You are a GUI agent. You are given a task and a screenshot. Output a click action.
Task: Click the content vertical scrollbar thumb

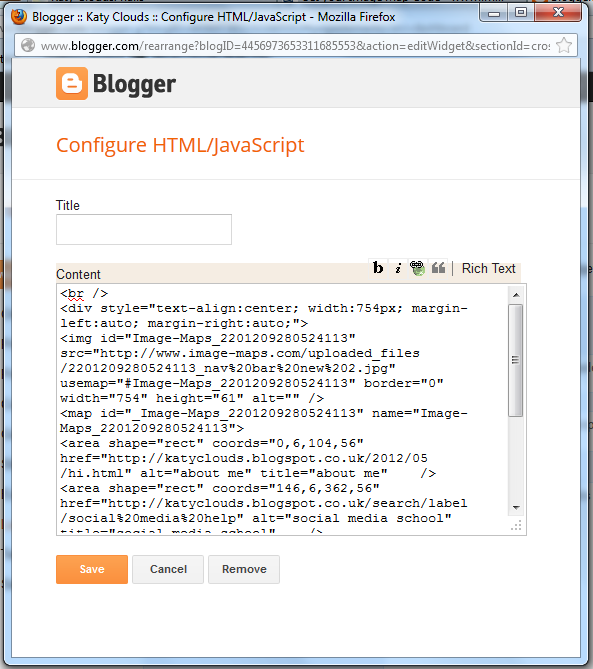tap(516, 360)
